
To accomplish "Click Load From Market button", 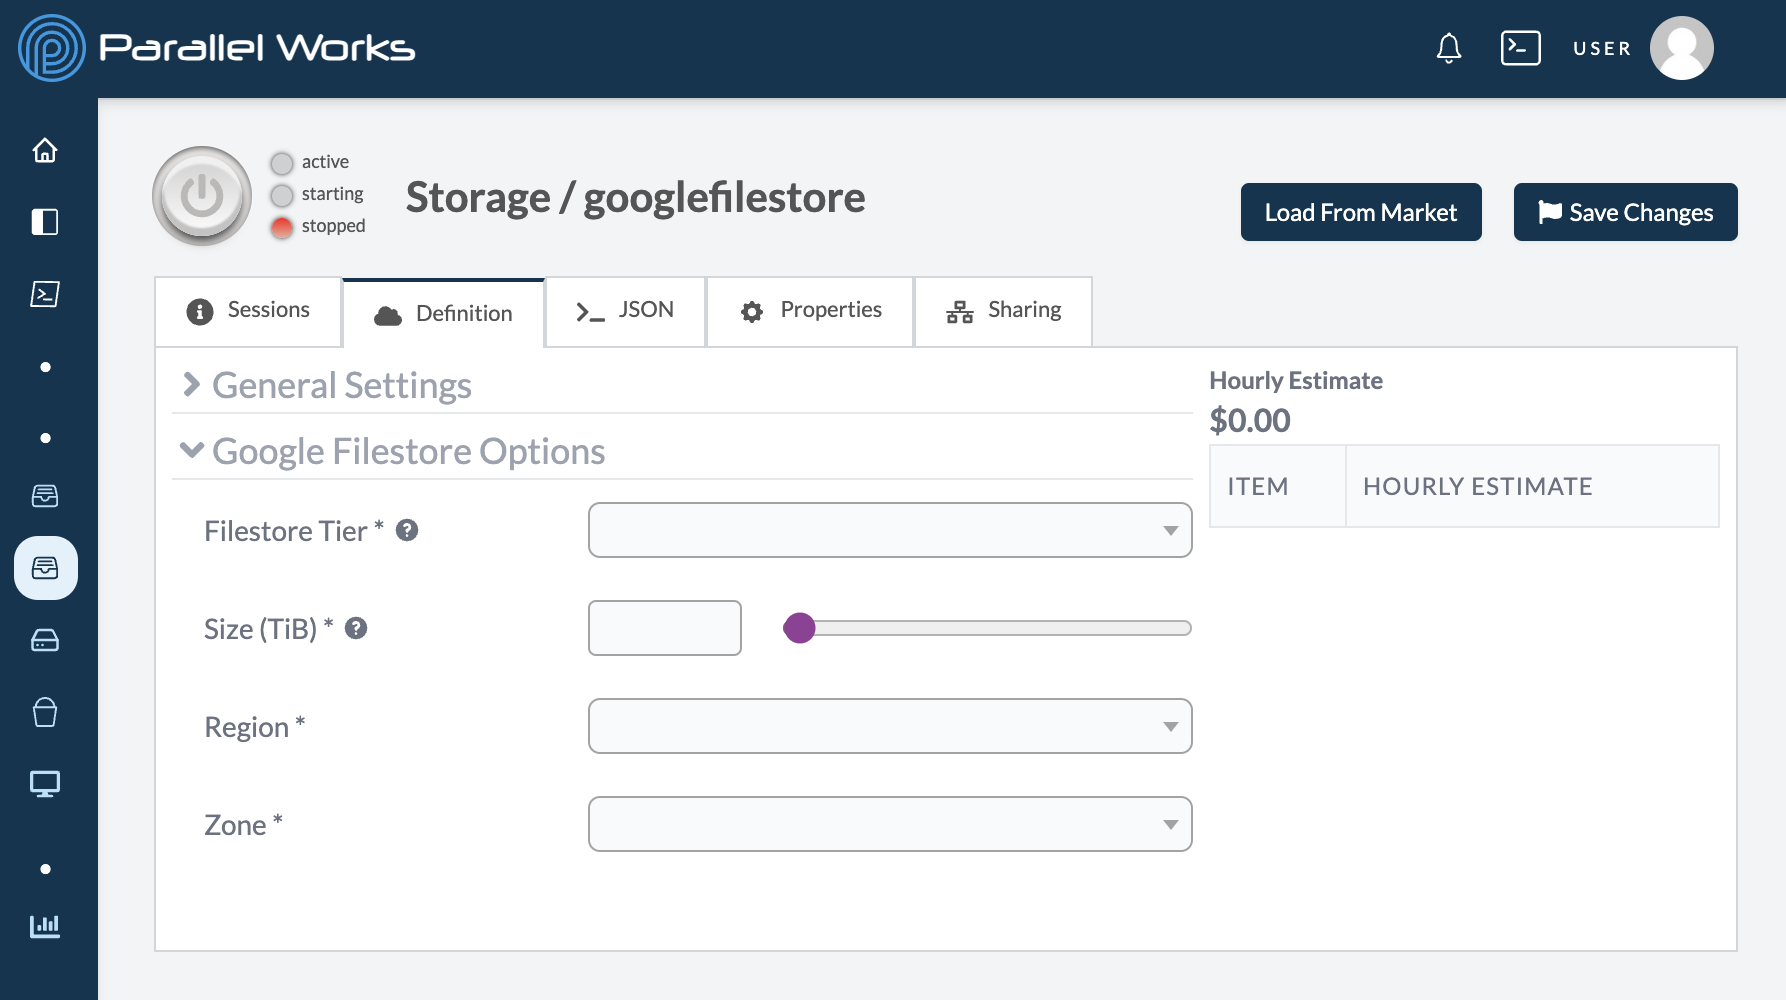I will click(1361, 212).
